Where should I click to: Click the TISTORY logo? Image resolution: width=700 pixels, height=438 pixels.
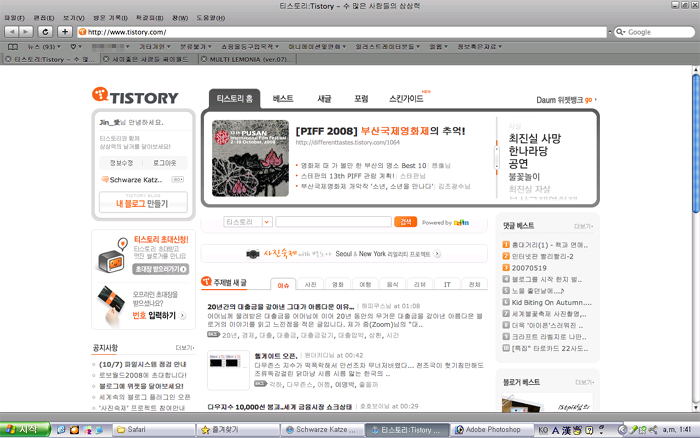click(135, 96)
